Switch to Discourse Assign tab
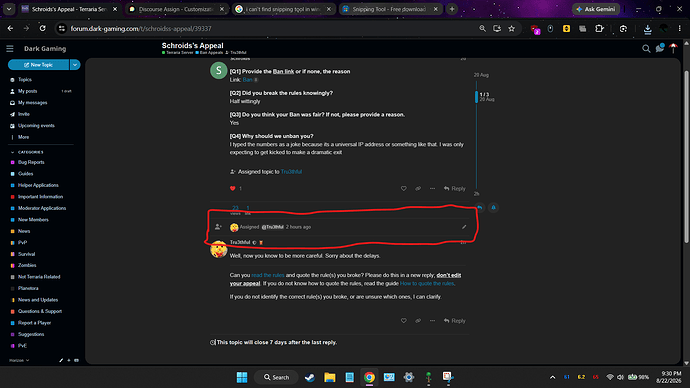The height and width of the screenshot is (388, 690). (x=176, y=9)
